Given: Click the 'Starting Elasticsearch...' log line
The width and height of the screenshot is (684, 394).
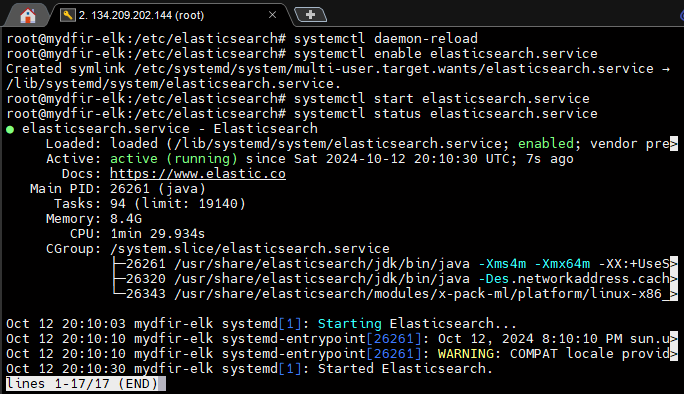Looking at the screenshot, I should pos(261,324).
